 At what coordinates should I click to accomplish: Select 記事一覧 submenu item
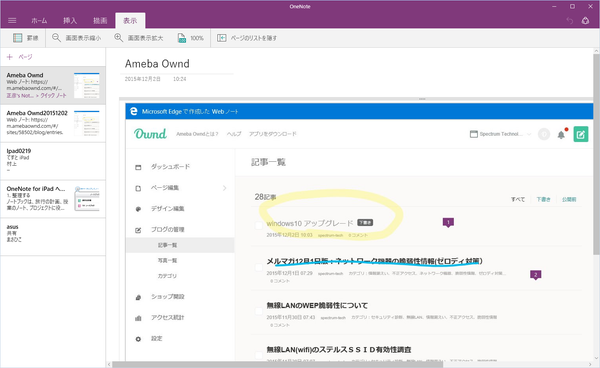pyautogui.click(x=180, y=245)
